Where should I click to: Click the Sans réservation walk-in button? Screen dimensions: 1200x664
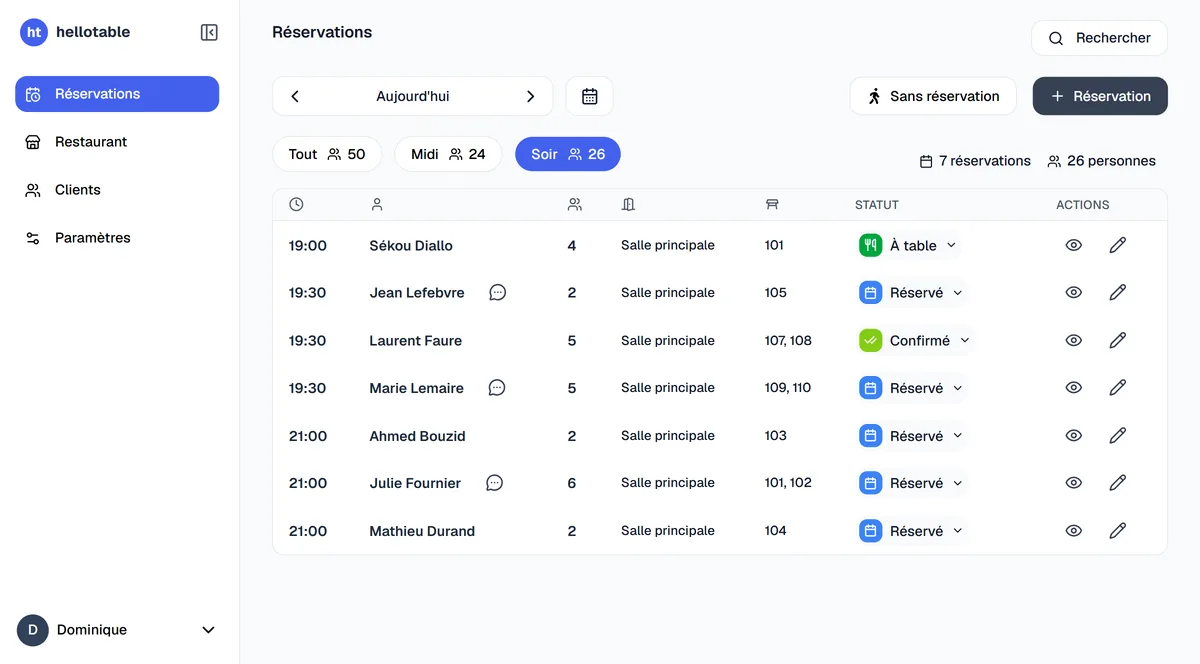click(933, 96)
